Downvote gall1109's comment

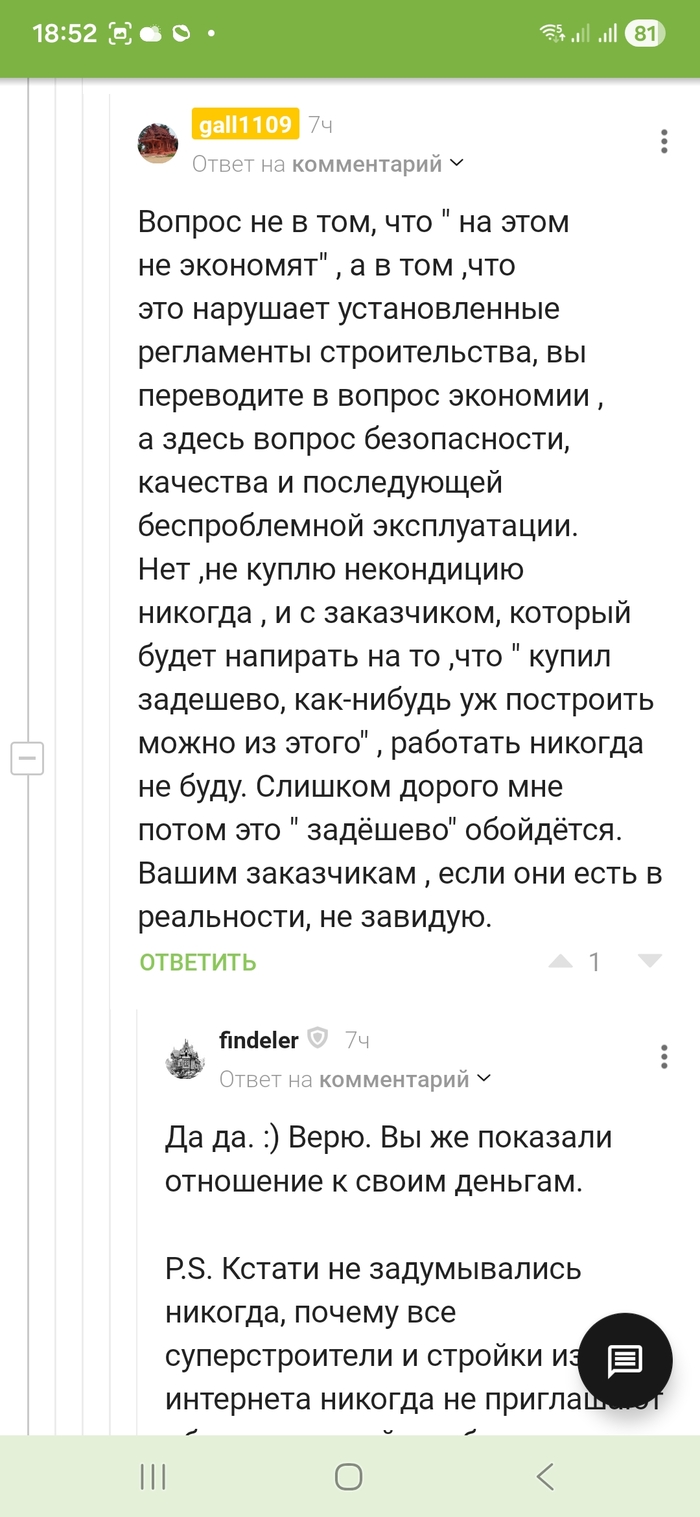tap(650, 962)
